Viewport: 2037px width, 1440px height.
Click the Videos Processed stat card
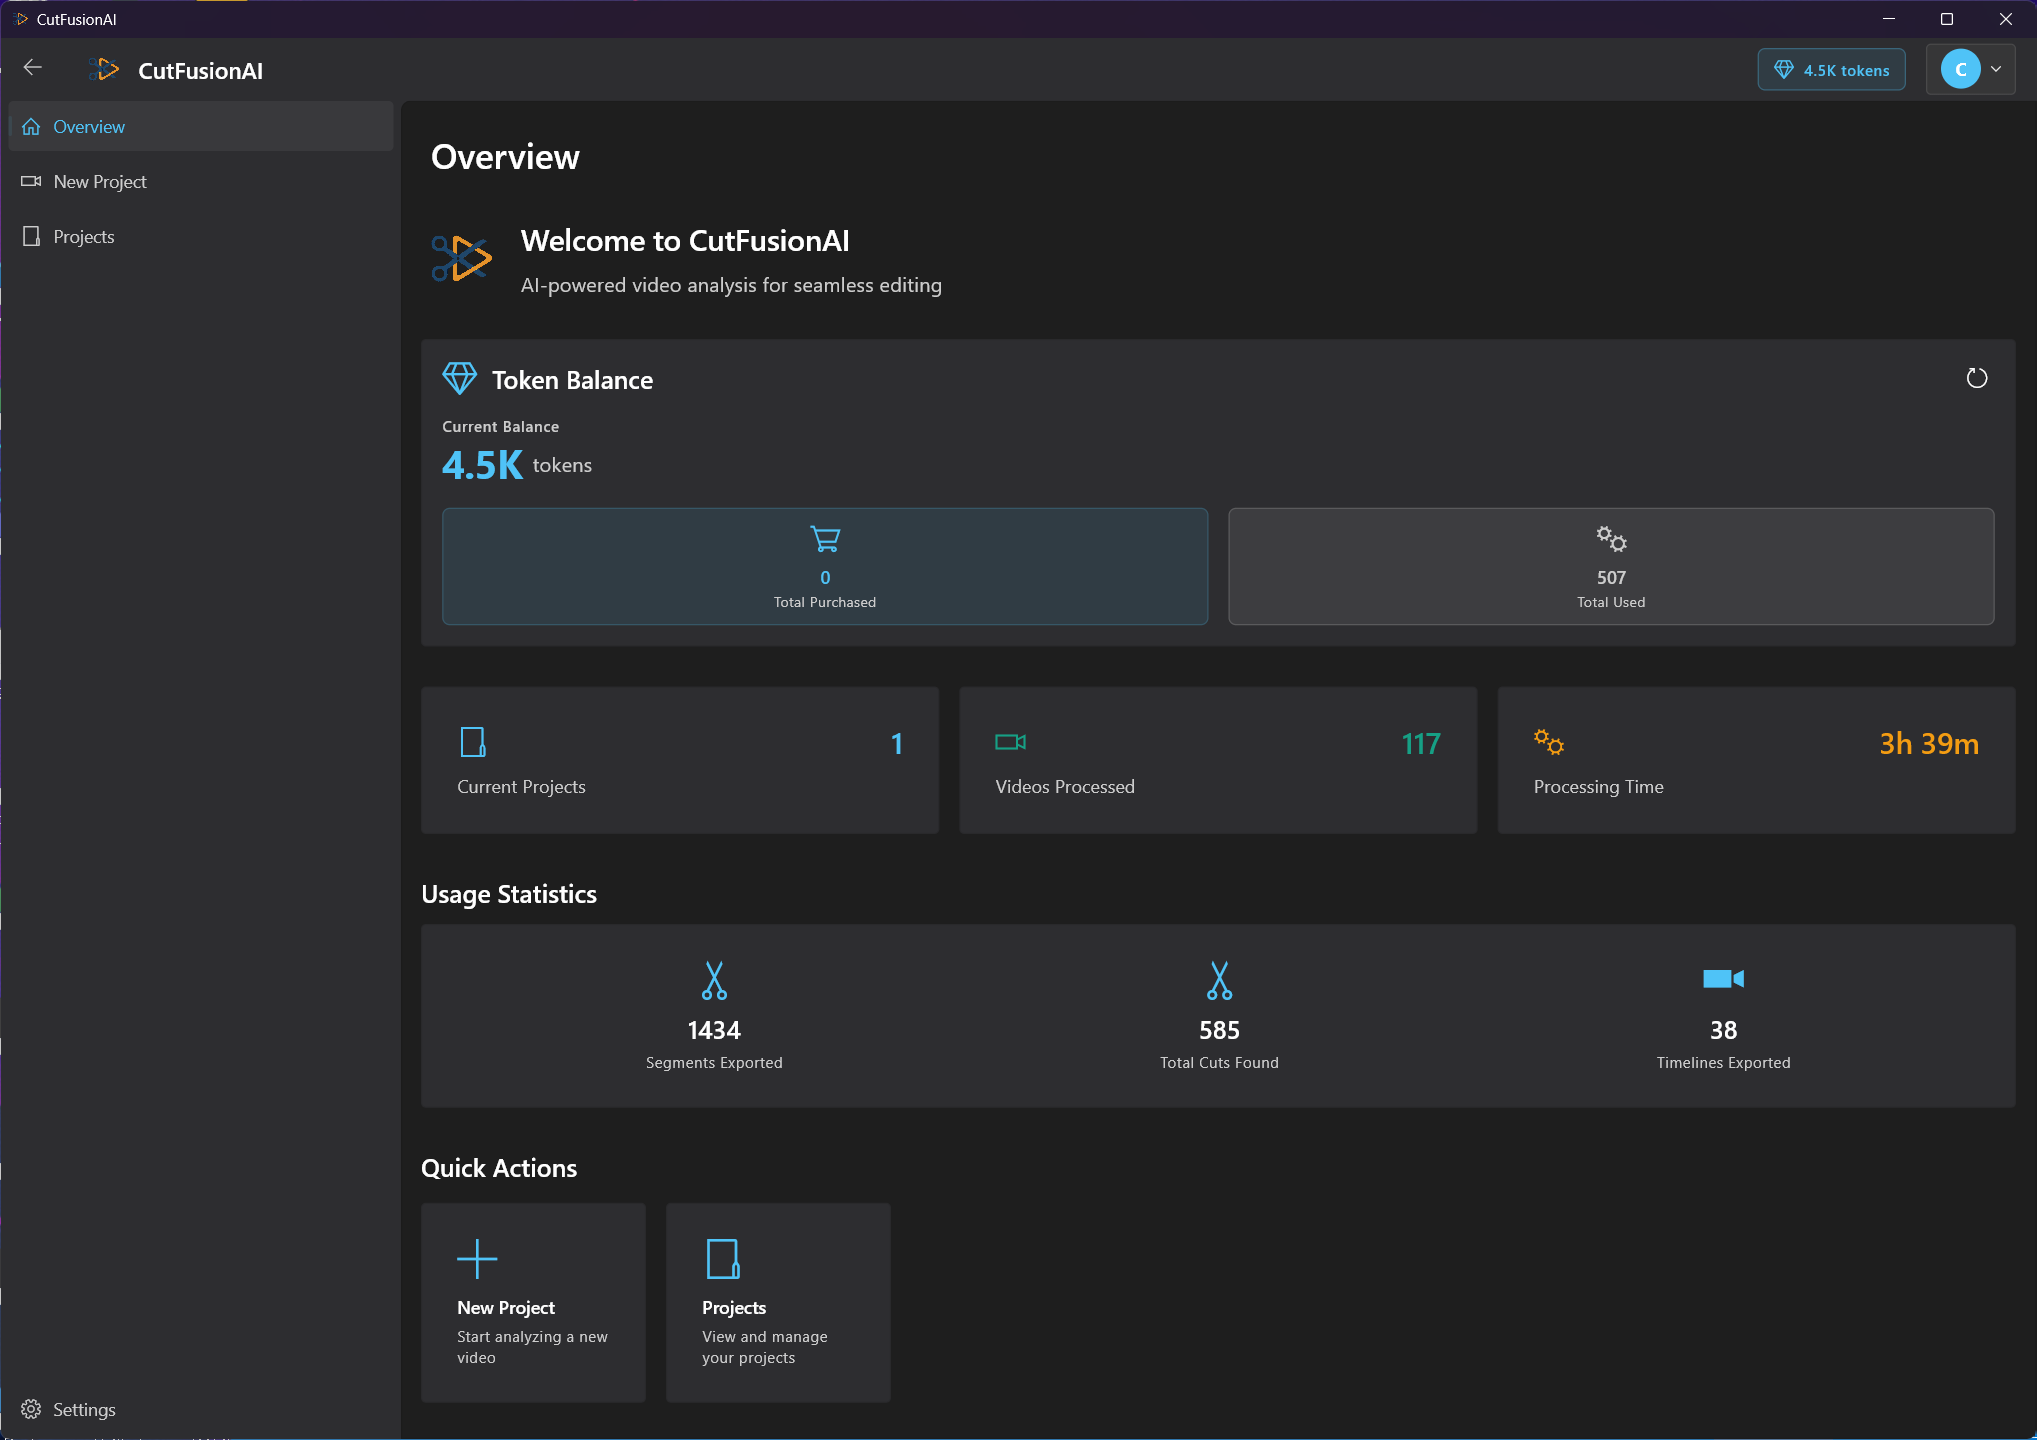pos(1217,760)
